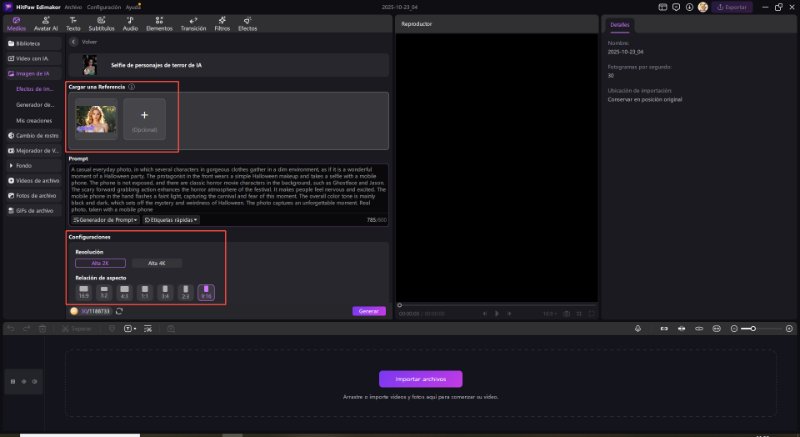Viewport: 800px width, 437px height.
Task: Select the Texto tool icon
Action: (74, 24)
